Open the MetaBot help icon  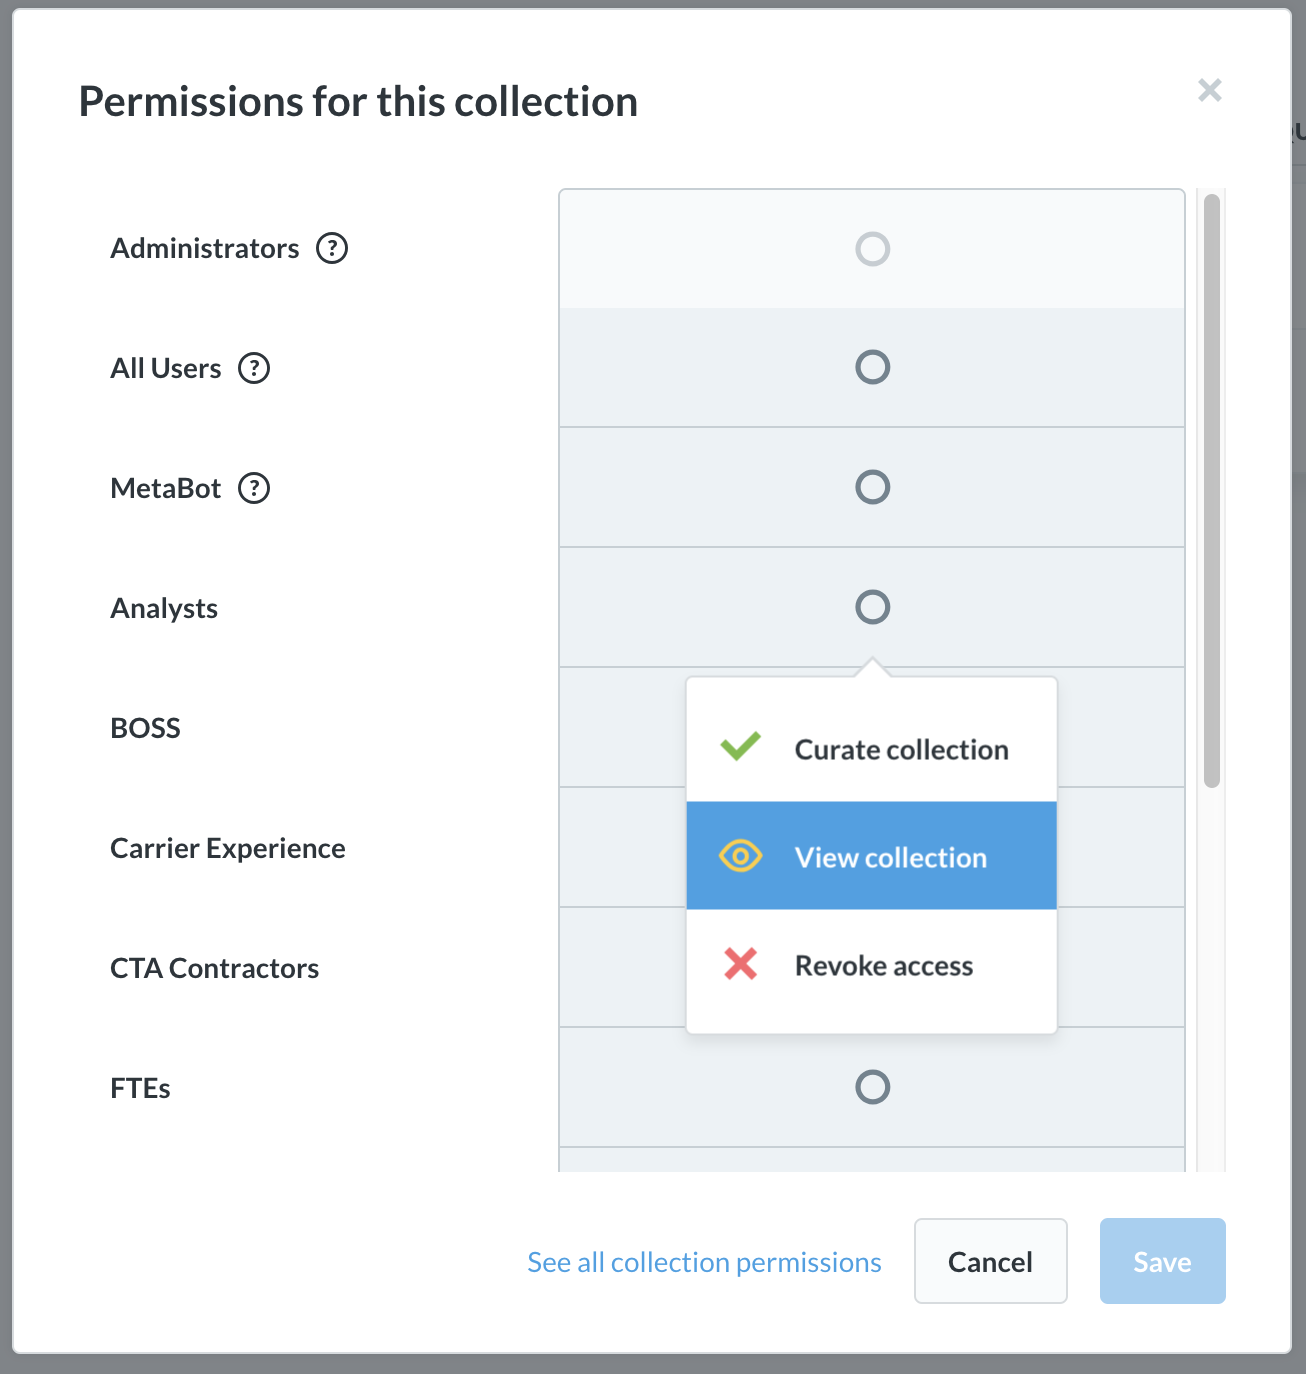256,488
